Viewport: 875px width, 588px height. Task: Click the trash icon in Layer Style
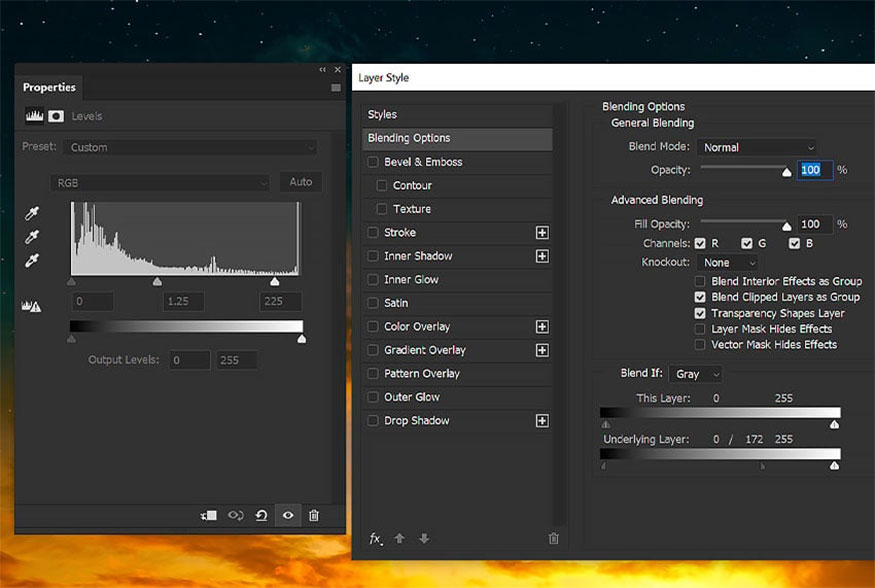[x=554, y=538]
